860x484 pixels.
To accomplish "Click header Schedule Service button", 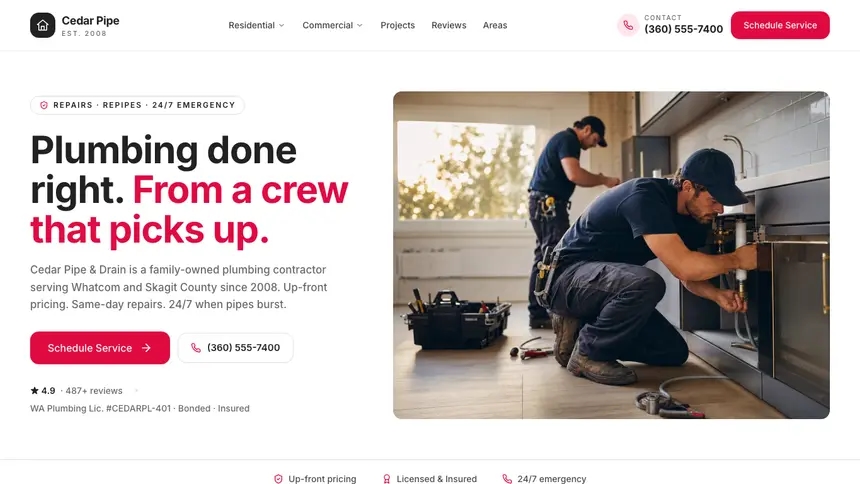I will (780, 25).
